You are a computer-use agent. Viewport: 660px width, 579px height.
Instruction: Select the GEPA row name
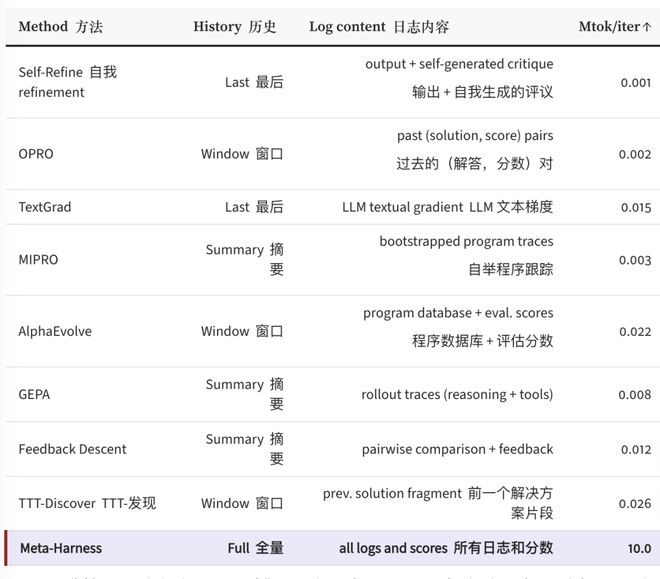(34, 394)
